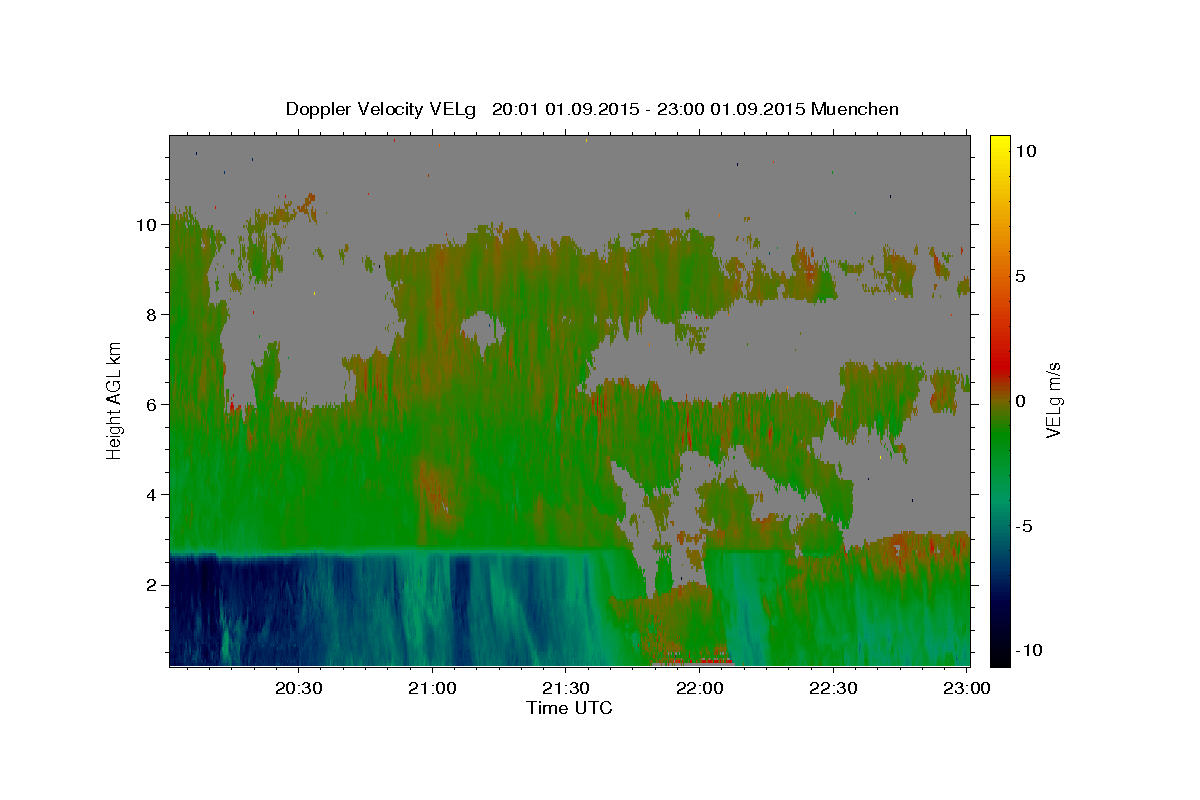Click the 23:00 time tick label
This screenshot has width=1200, height=800.
click(x=968, y=688)
